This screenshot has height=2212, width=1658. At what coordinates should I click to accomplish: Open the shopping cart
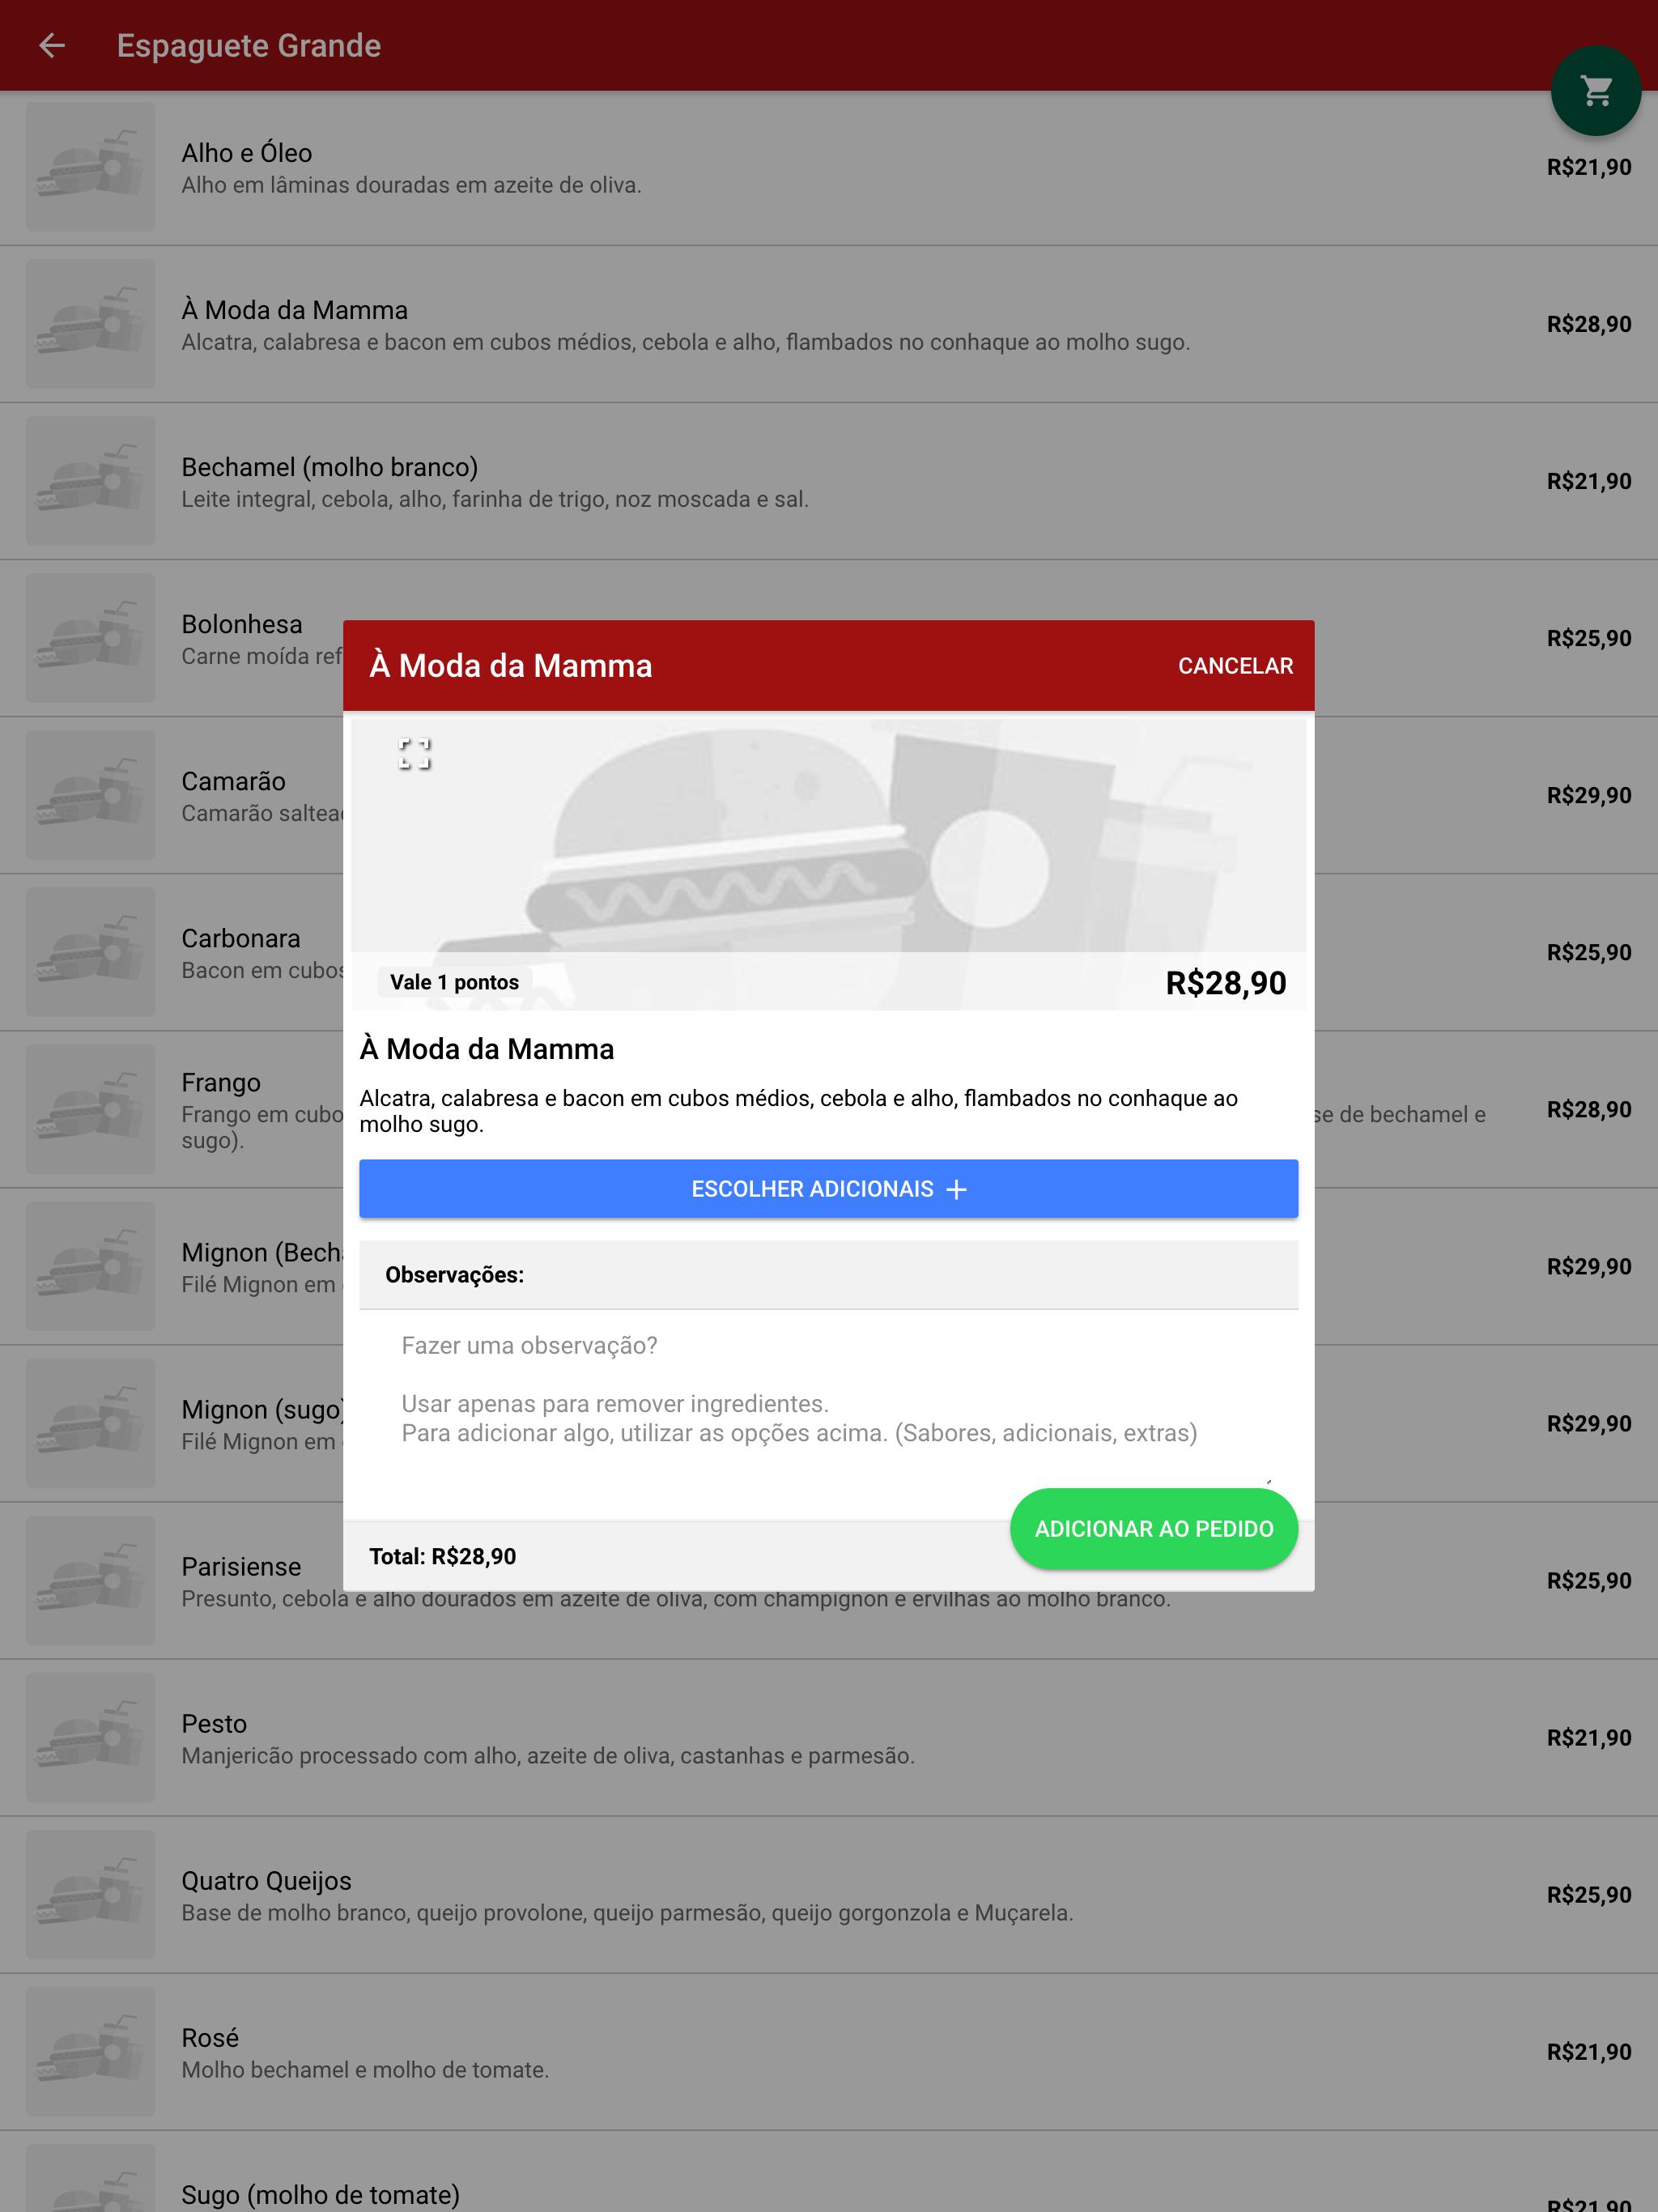point(1595,91)
